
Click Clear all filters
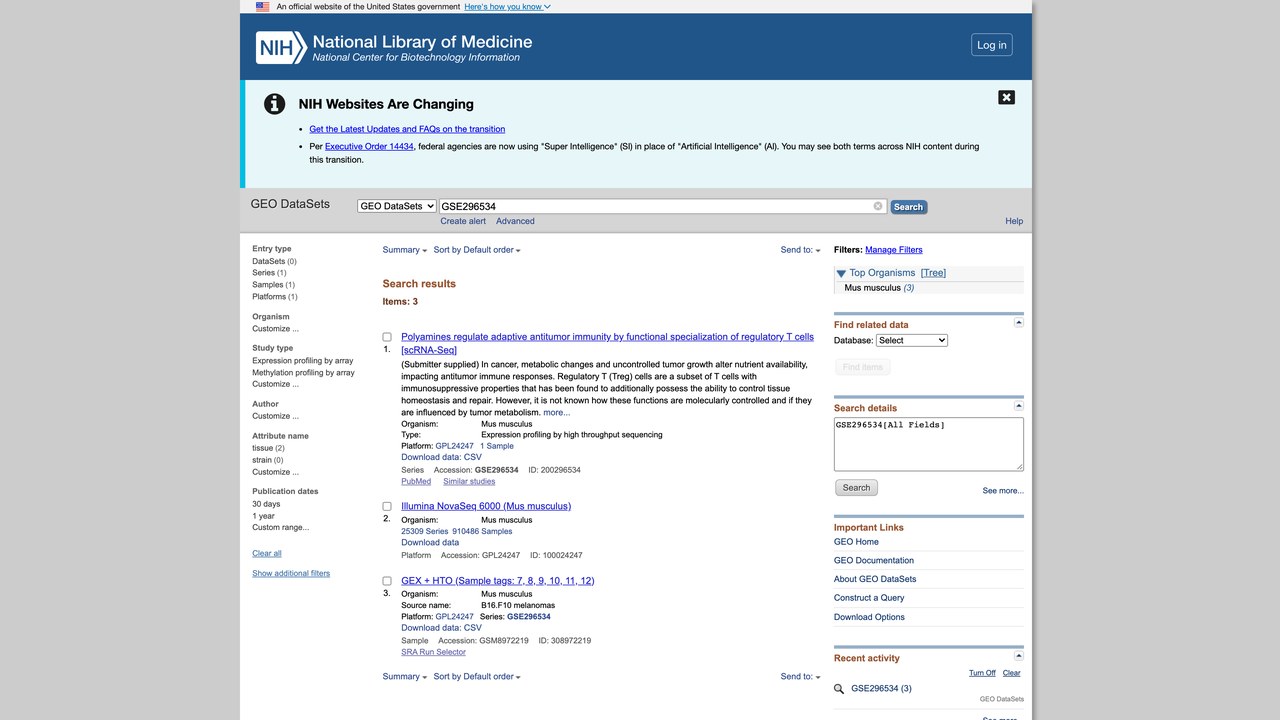click(x=267, y=553)
